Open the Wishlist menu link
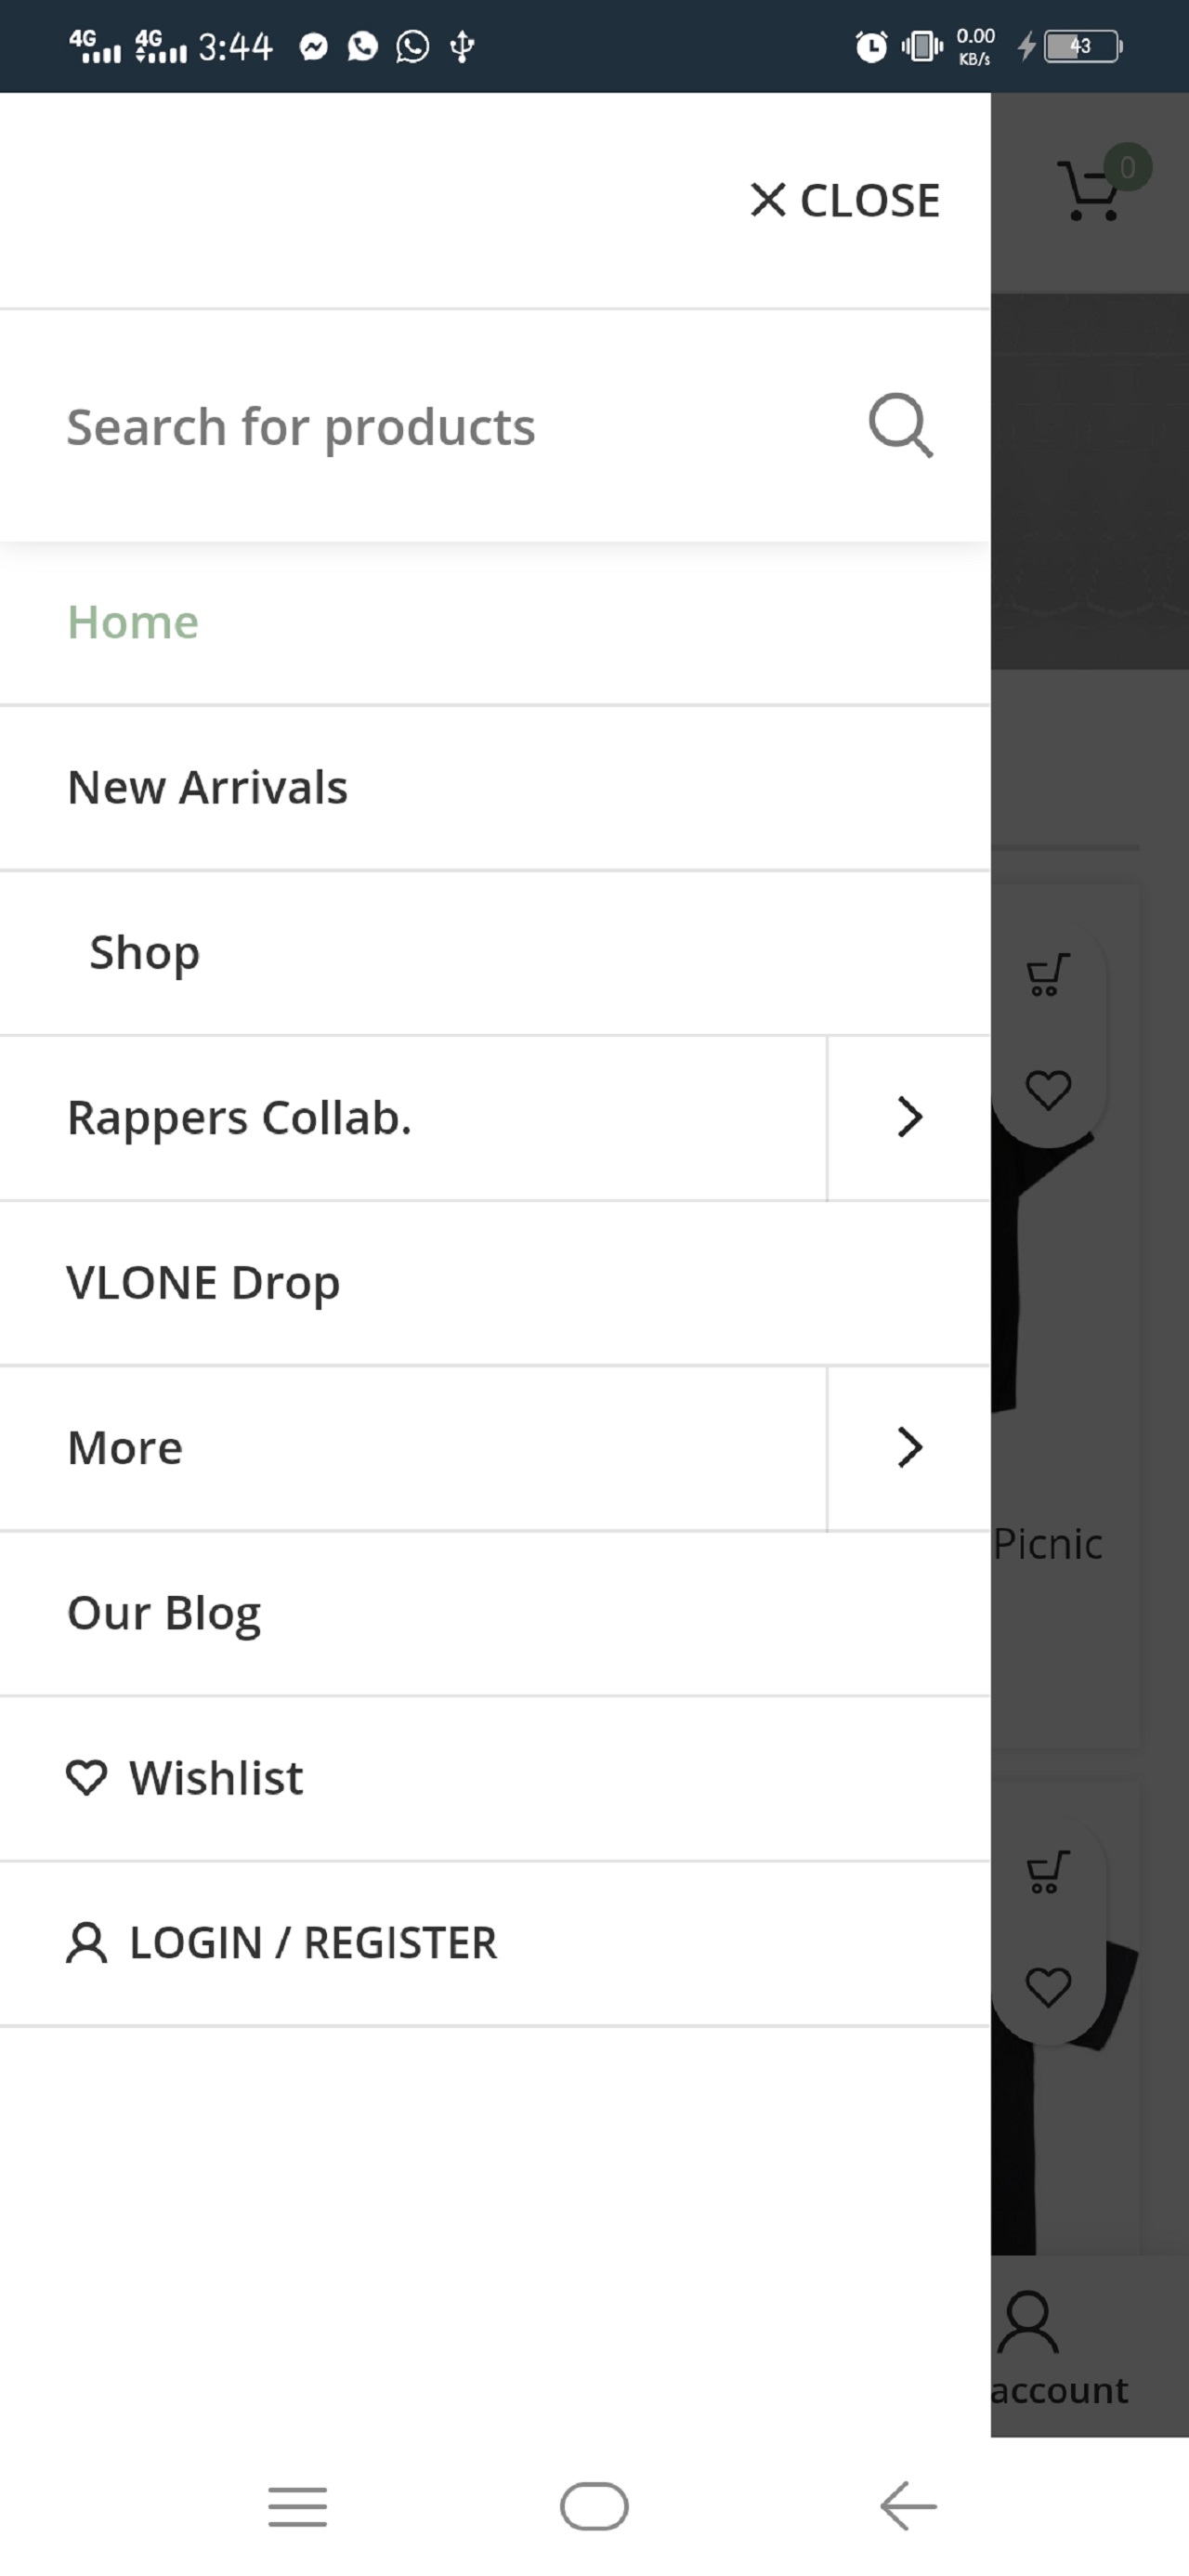The height and width of the screenshot is (2576, 1189). 216,1778
